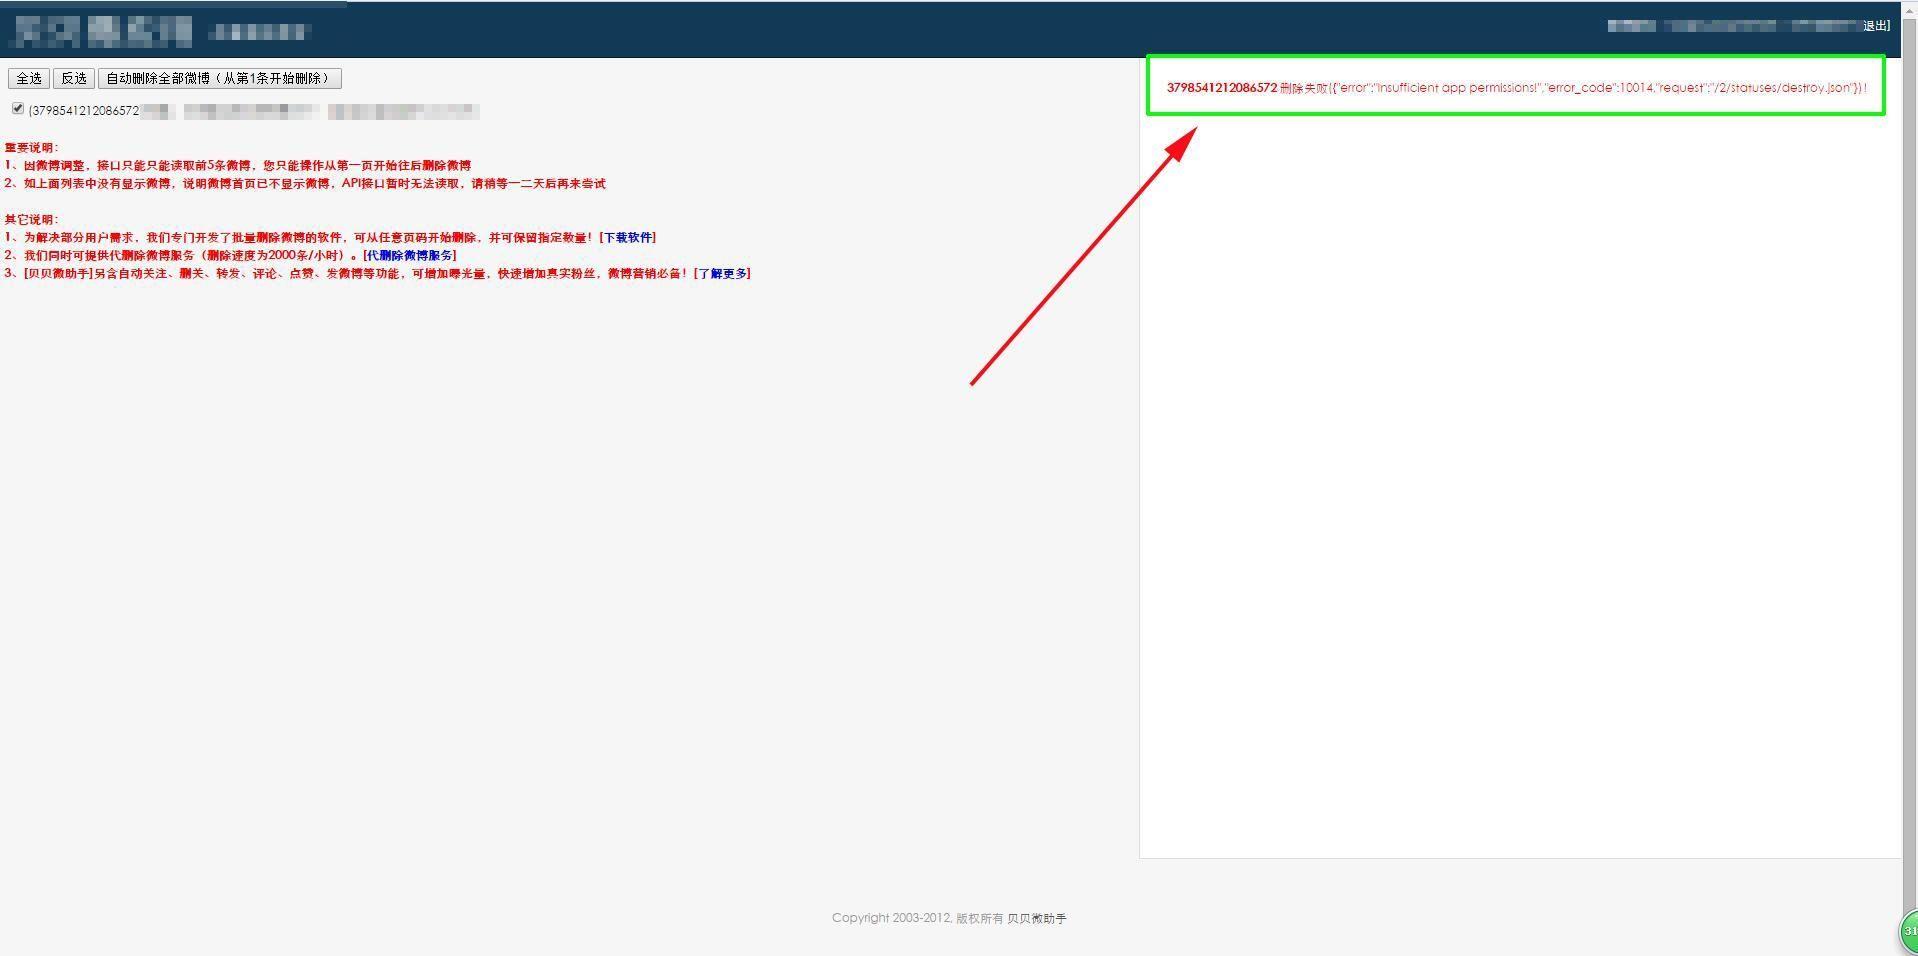Screen dimensions: 1918x956
Task: Open the 代删除微博服务 link
Action: click(410, 255)
